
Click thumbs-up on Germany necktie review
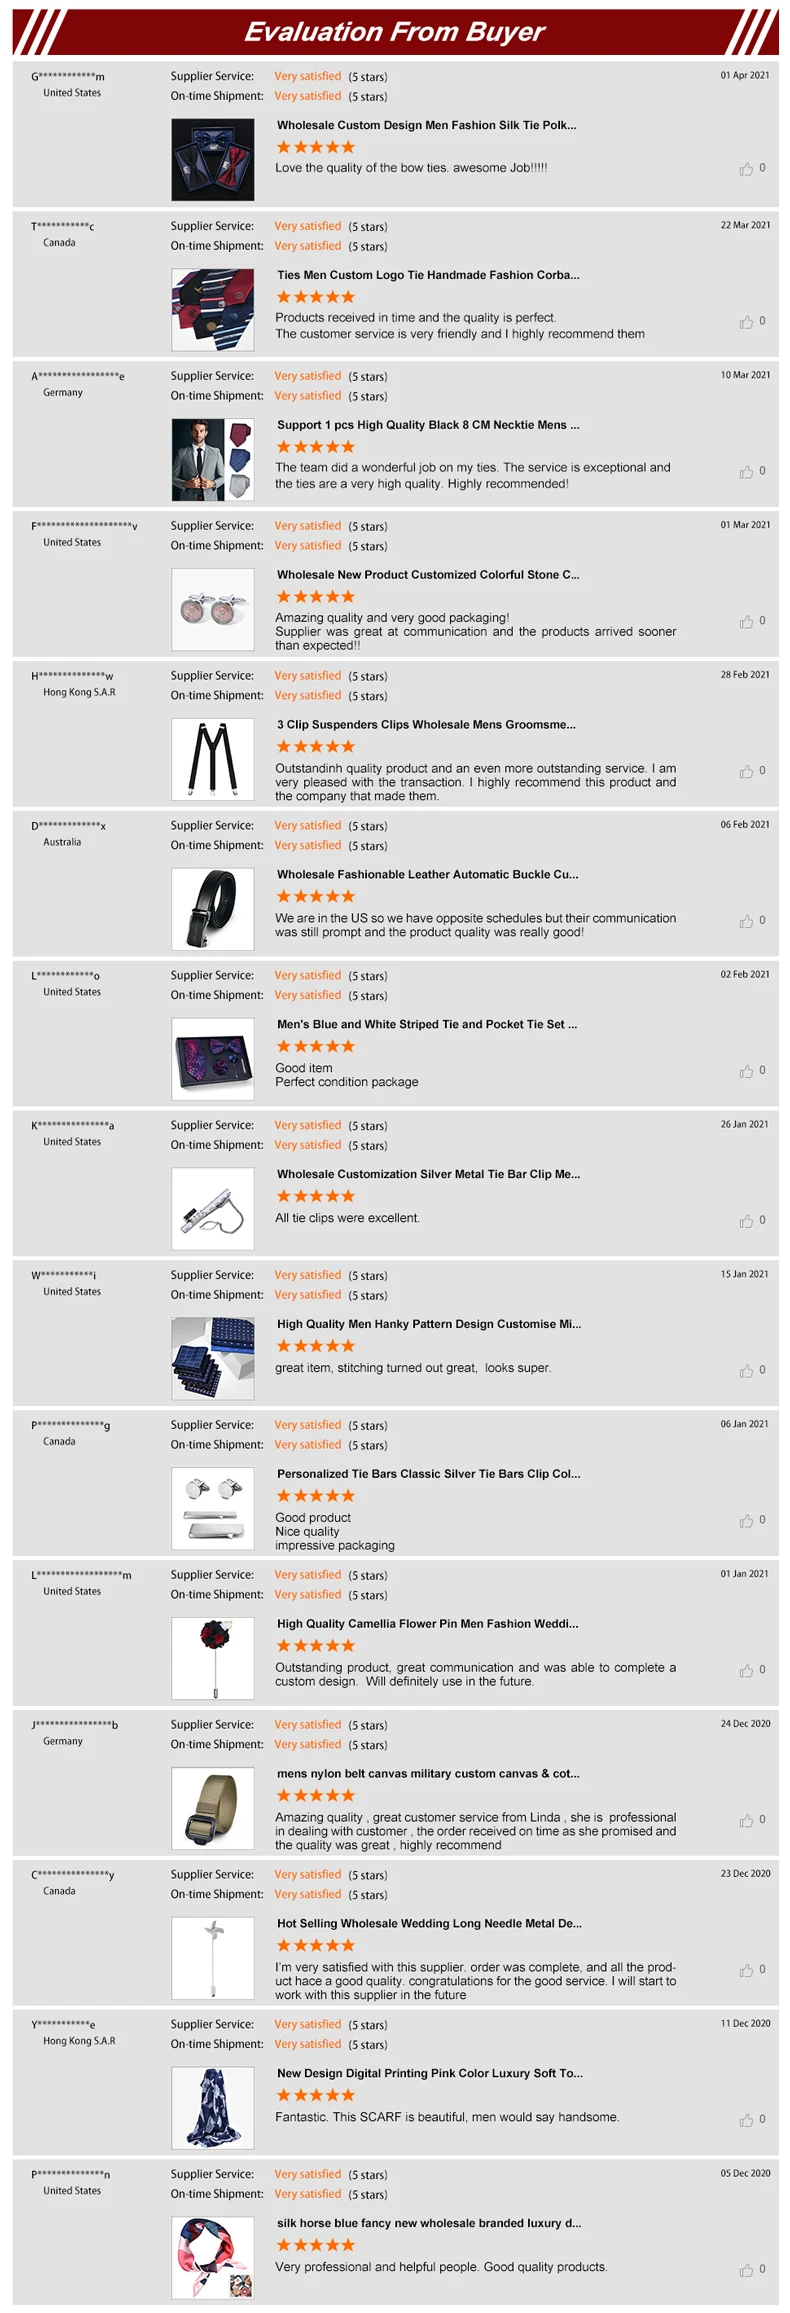coord(746,471)
